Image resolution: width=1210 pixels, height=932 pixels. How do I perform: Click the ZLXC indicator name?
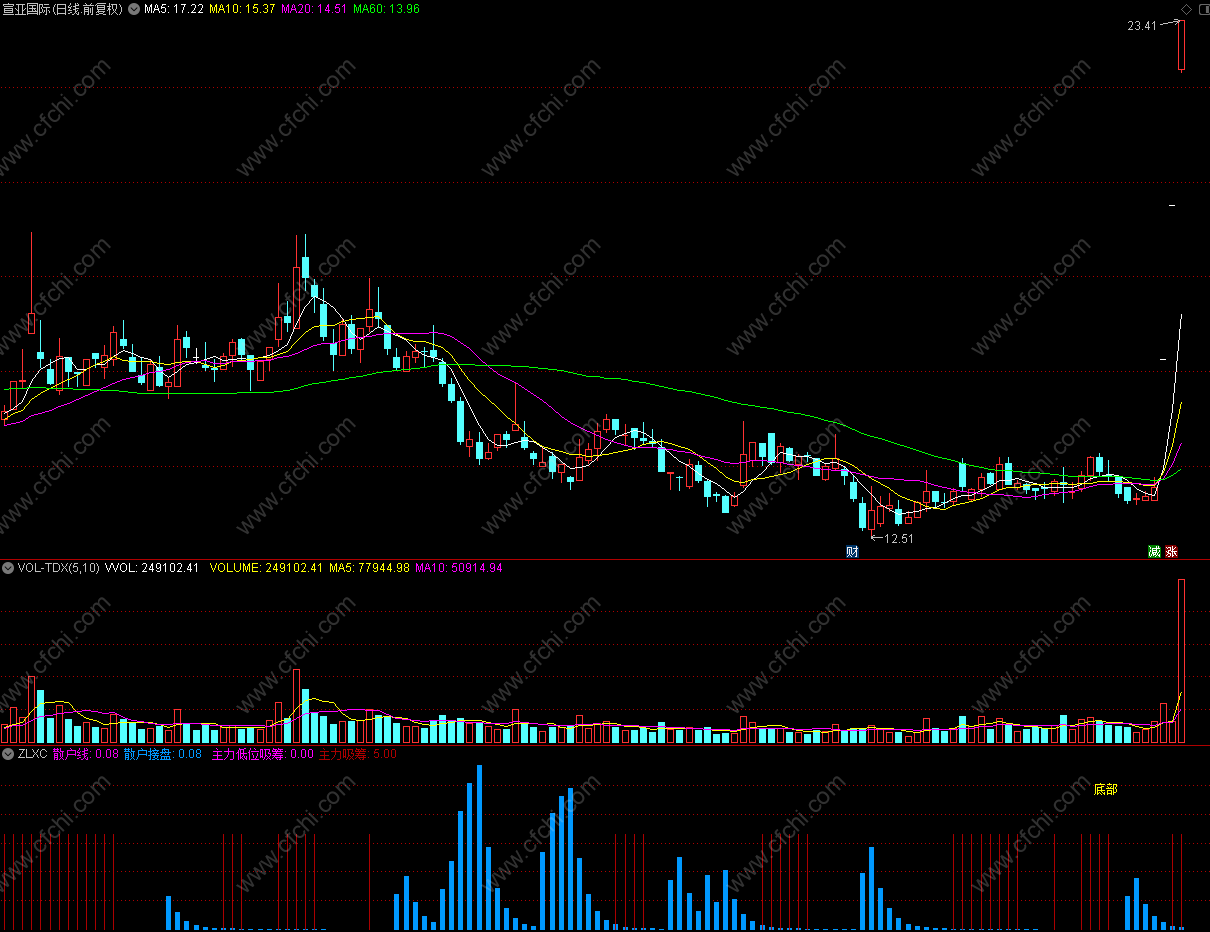[33, 754]
